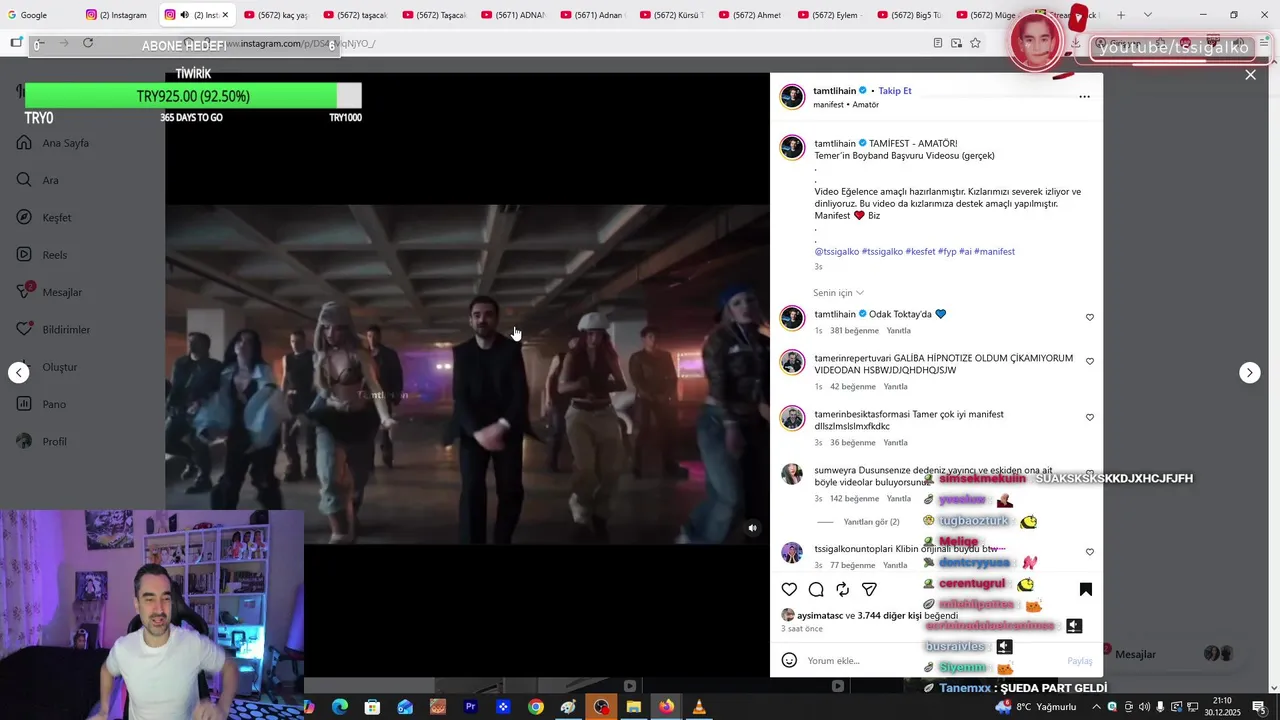The image size is (1280, 720).
Task: Reply via Yanıtla on tamerinrepertuvari comment
Action: coord(895,387)
